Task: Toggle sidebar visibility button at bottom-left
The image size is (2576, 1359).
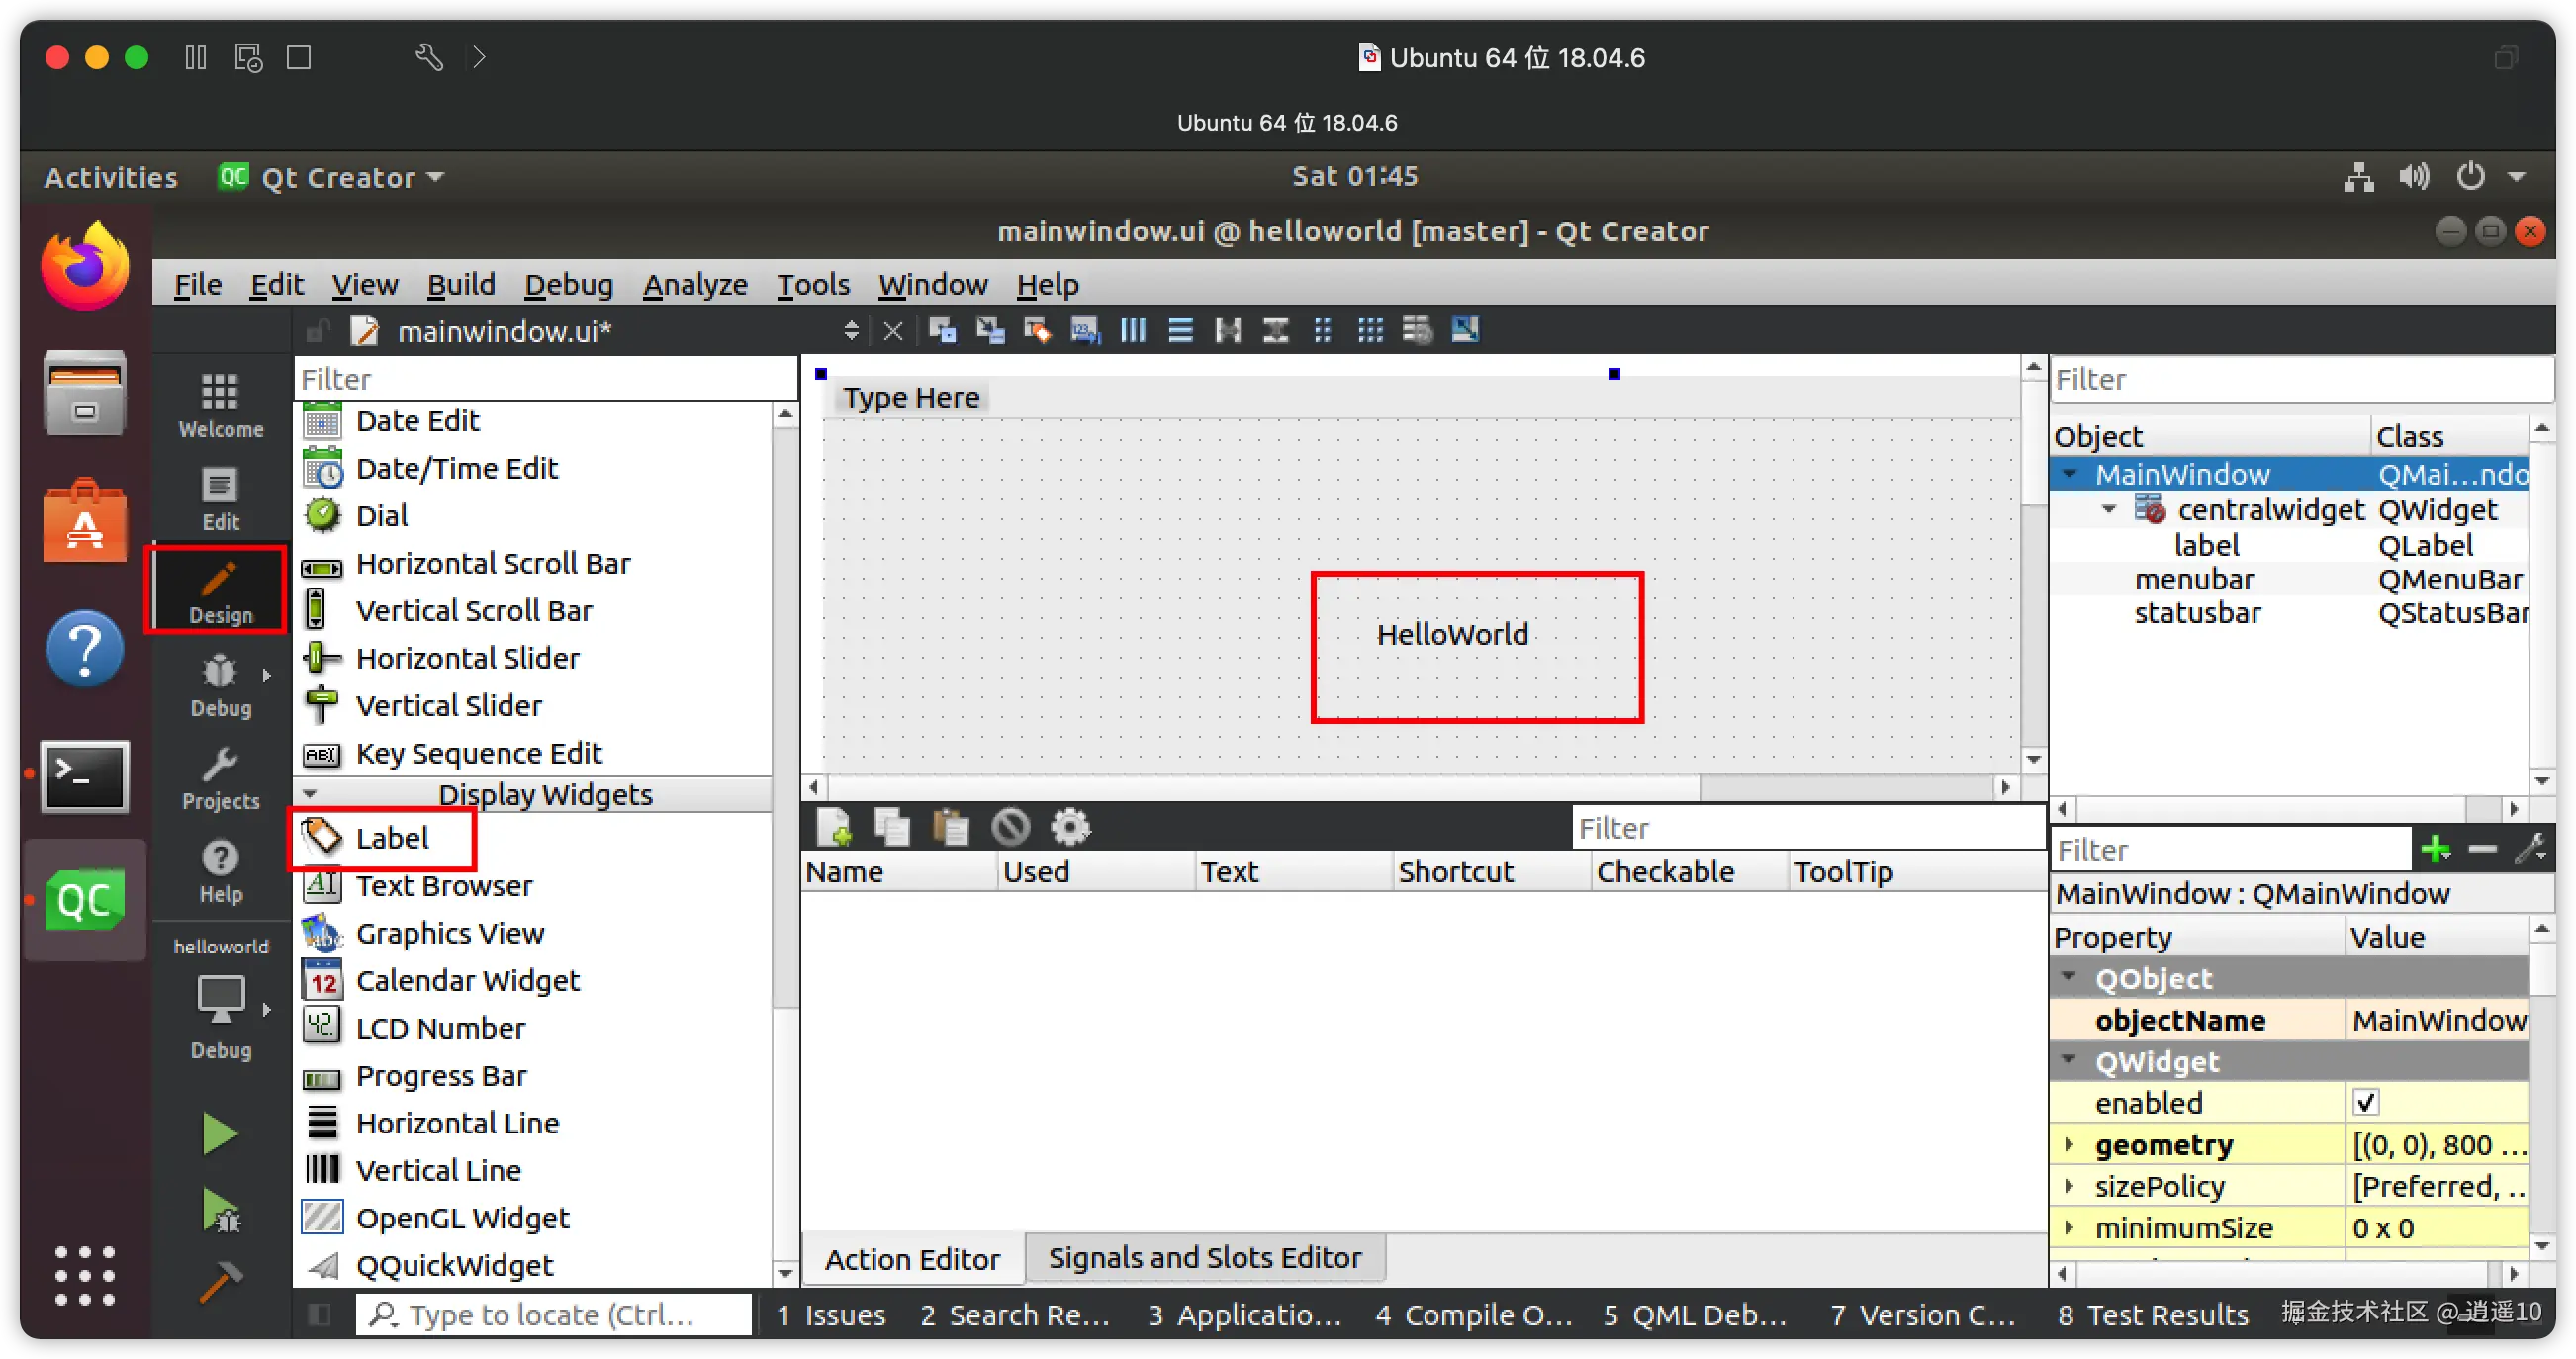Action: coord(320,1314)
